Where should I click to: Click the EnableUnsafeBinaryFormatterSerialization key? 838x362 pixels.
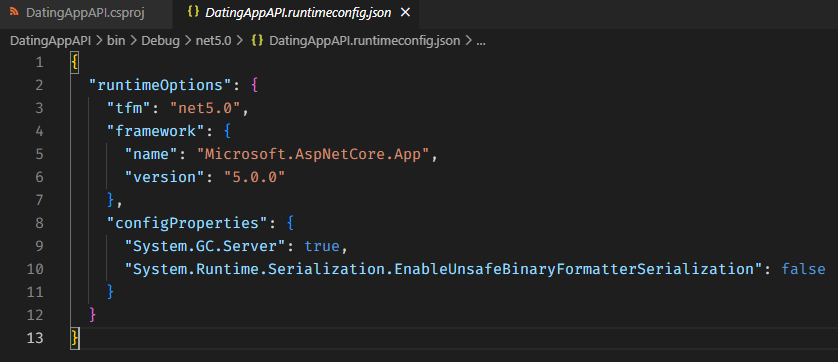443,269
